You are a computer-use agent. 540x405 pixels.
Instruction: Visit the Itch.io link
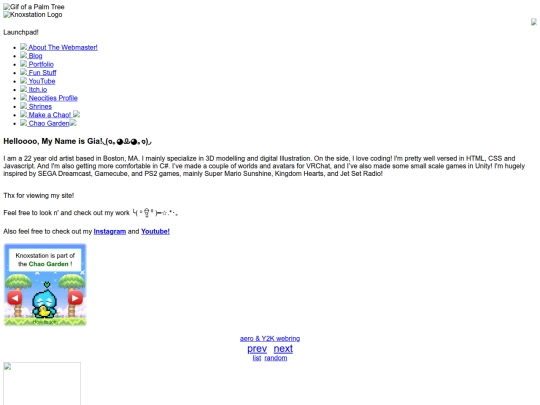pos(38,90)
